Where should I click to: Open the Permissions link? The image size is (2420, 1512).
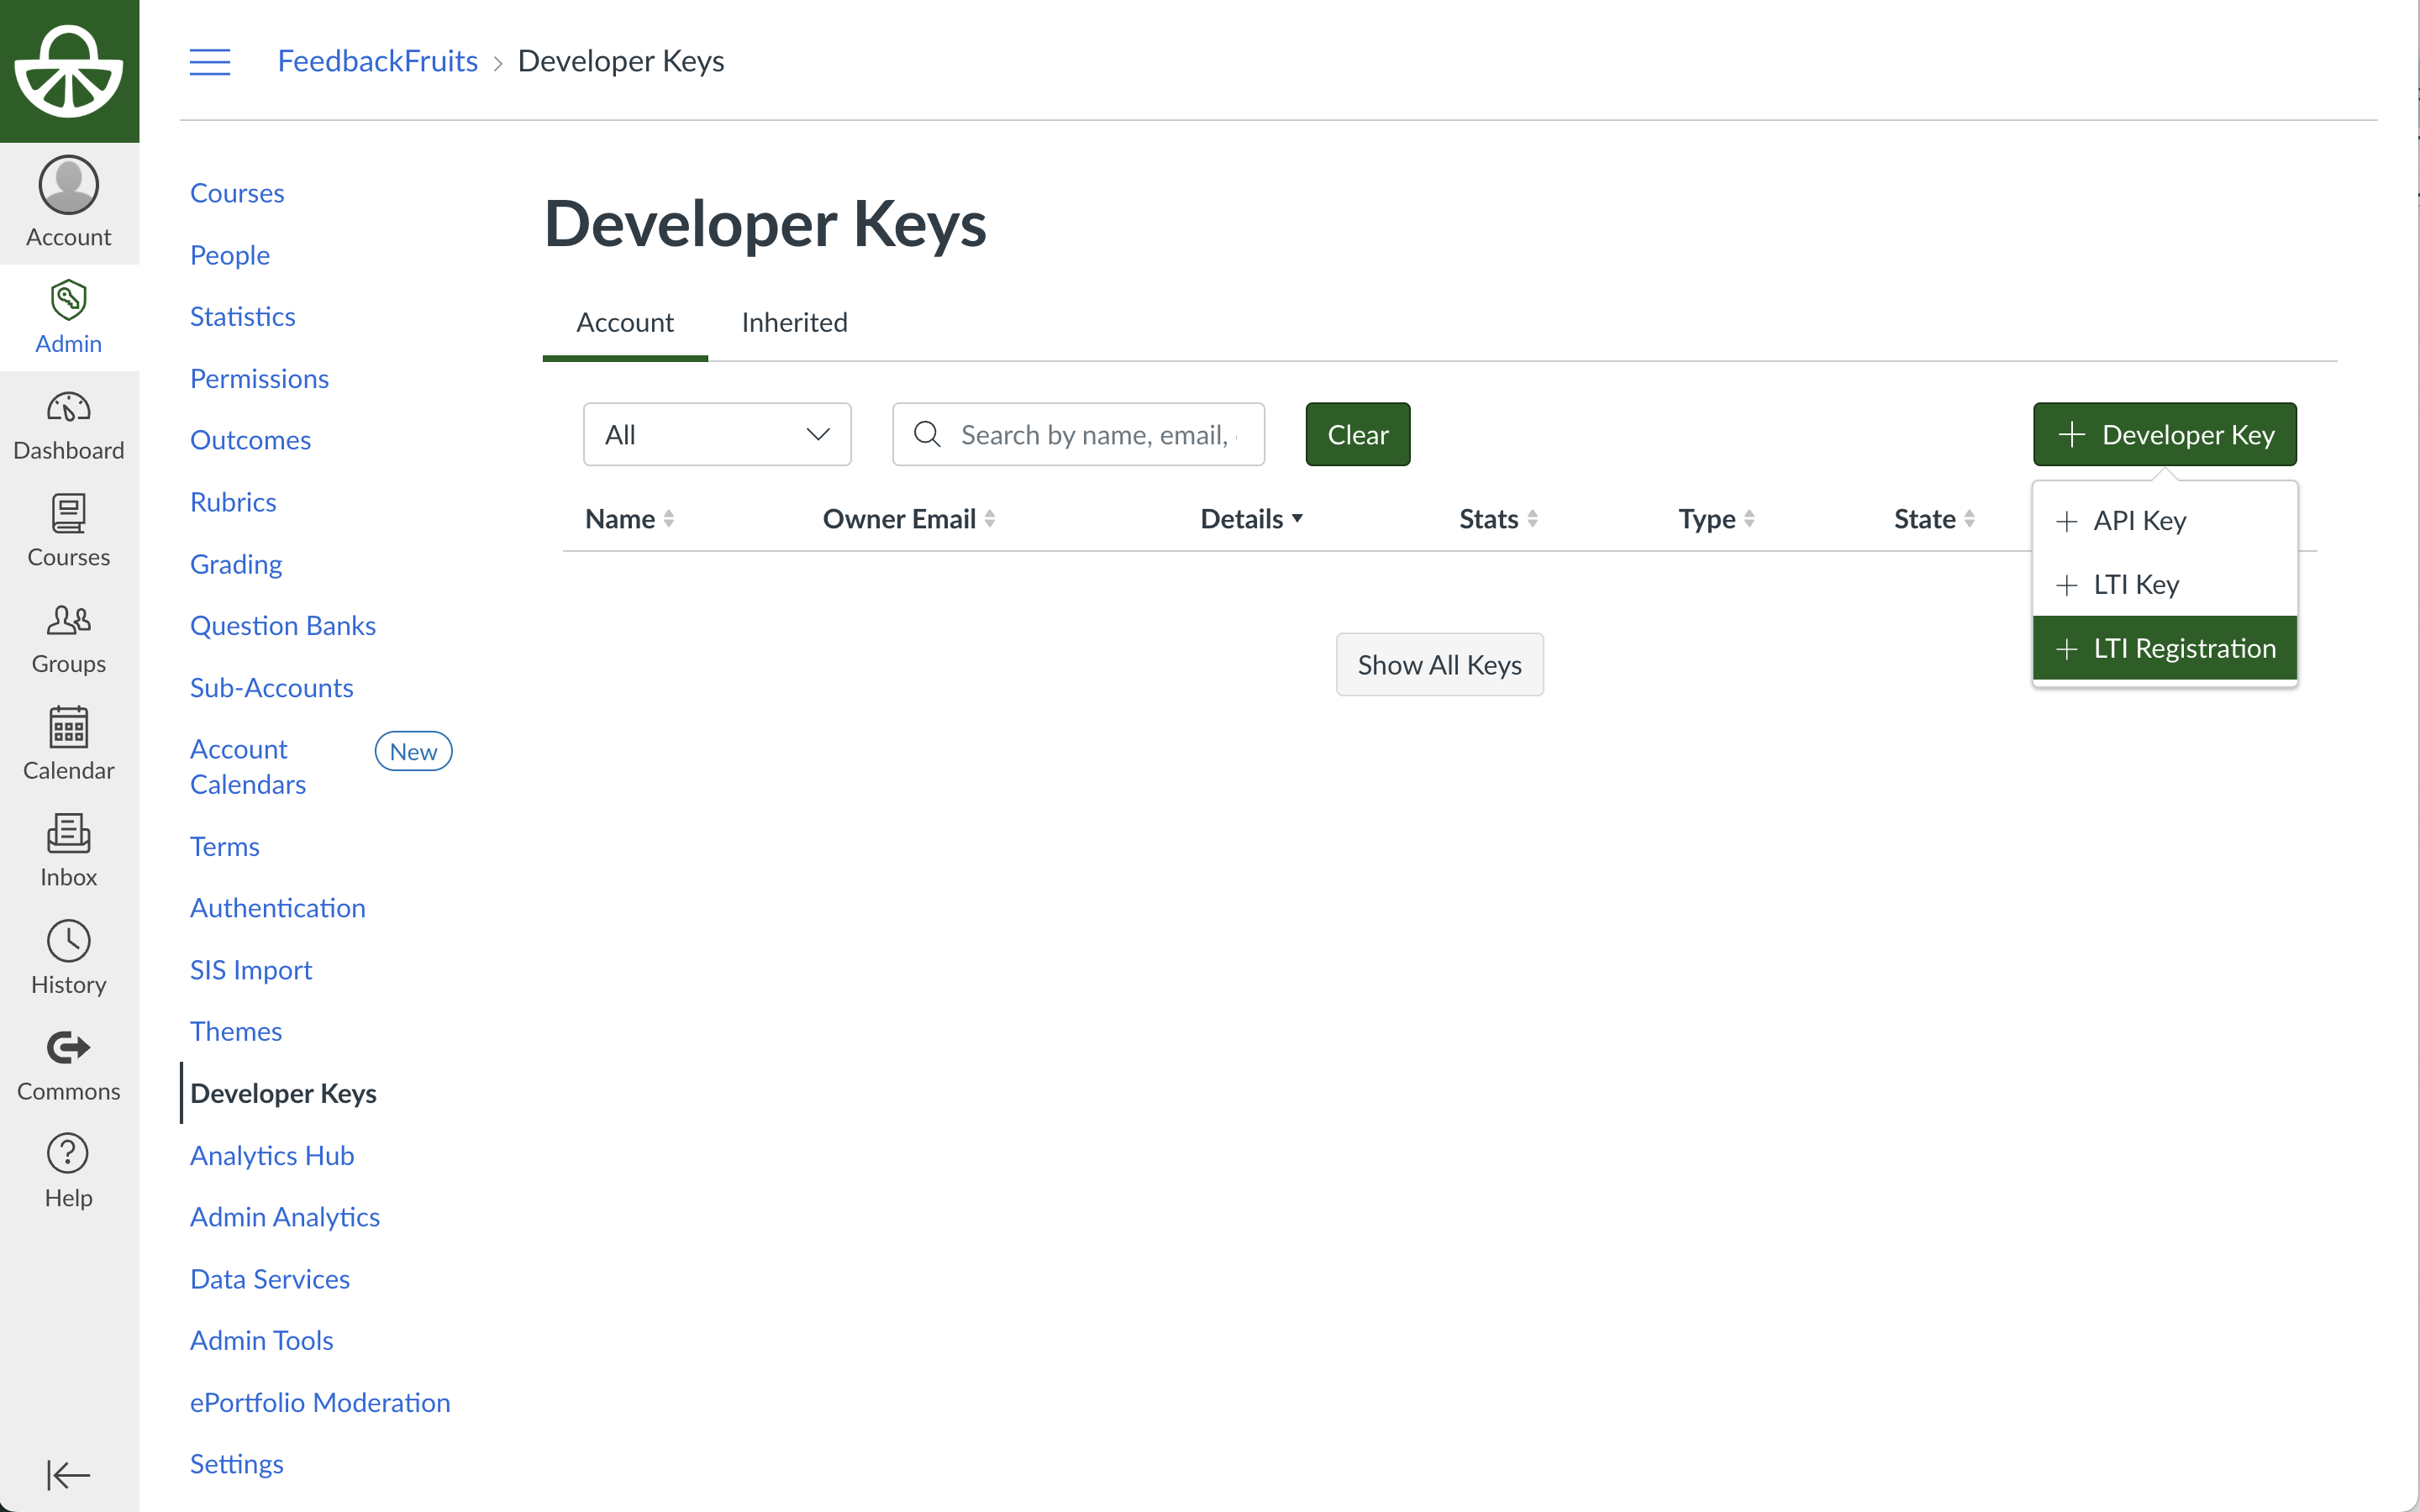pos(259,378)
